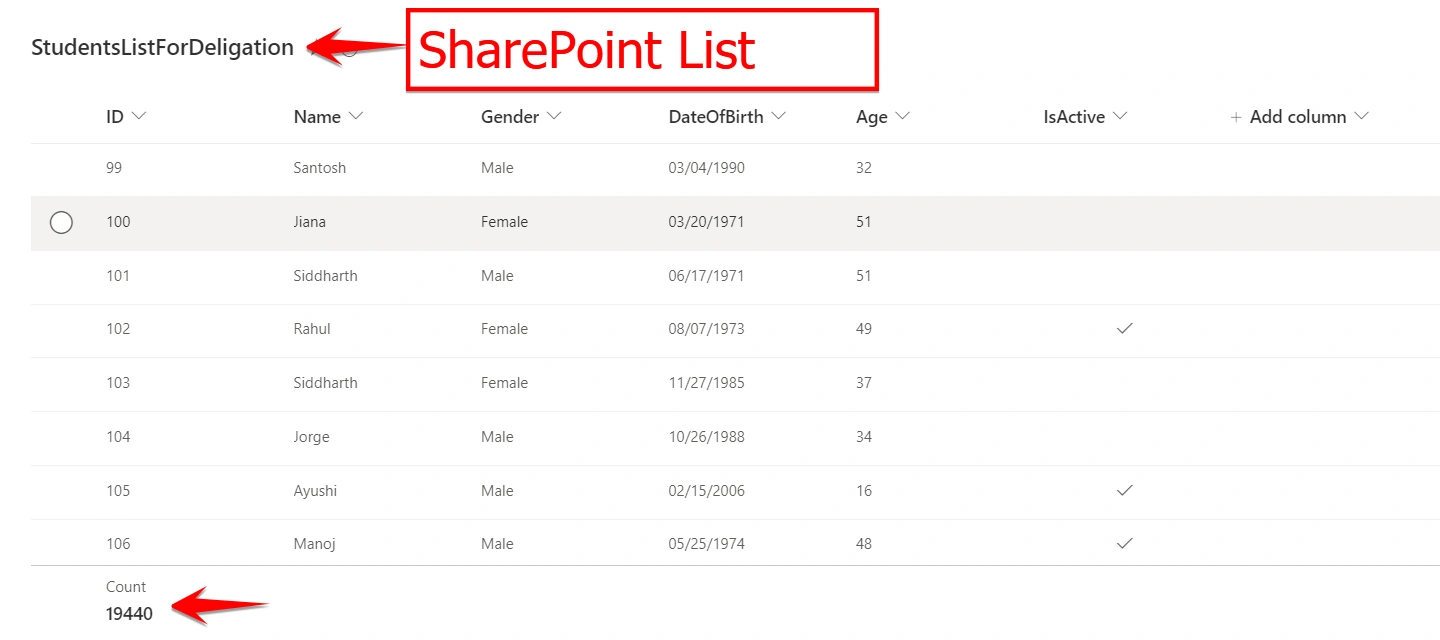The width and height of the screenshot is (1440, 640).
Task: Click Siddharth in row 103
Action: 325,383
